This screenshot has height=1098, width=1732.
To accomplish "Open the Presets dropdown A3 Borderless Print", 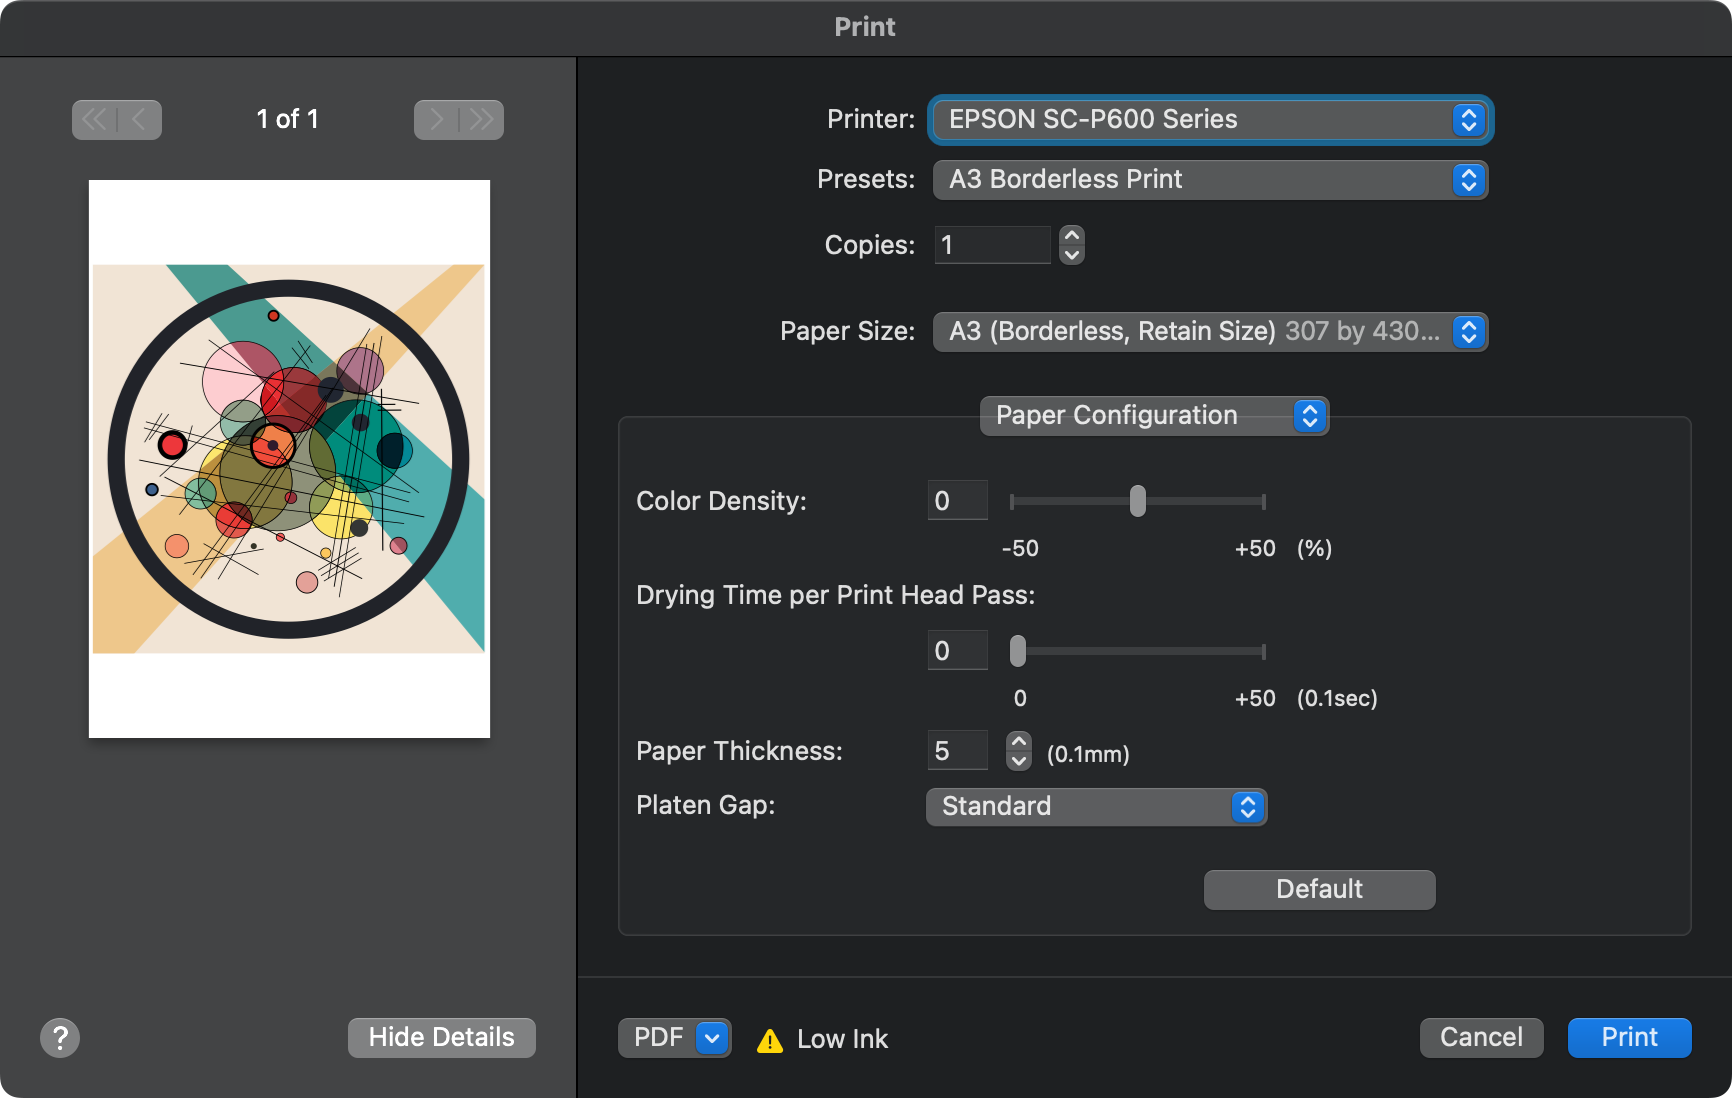I will pyautogui.click(x=1211, y=180).
